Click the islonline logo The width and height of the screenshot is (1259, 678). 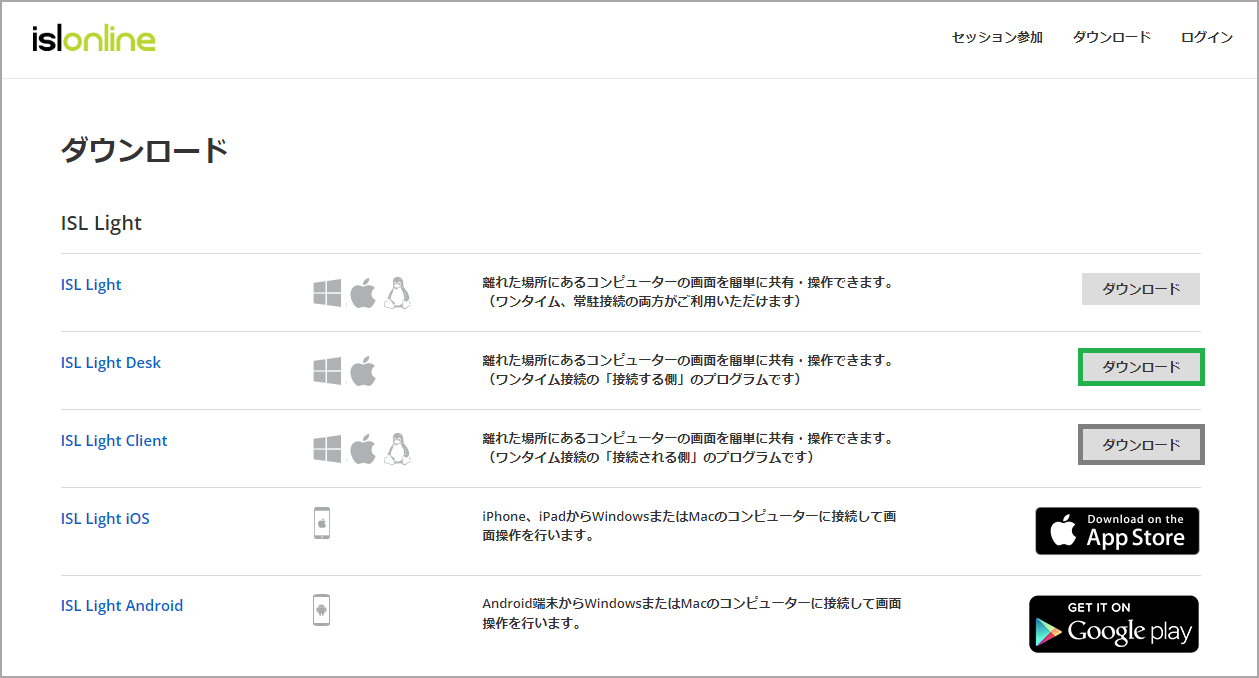click(94, 39)
